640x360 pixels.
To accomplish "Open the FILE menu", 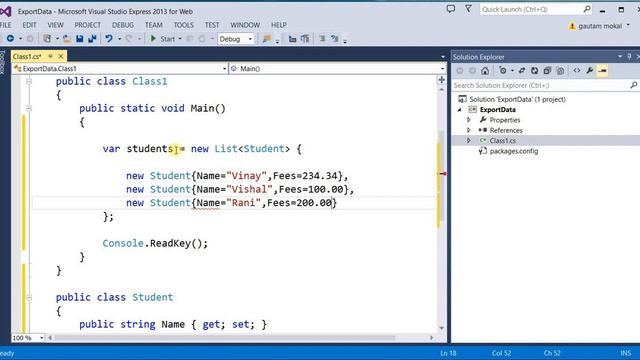I will pyautogui.click(x=6, y=25).
